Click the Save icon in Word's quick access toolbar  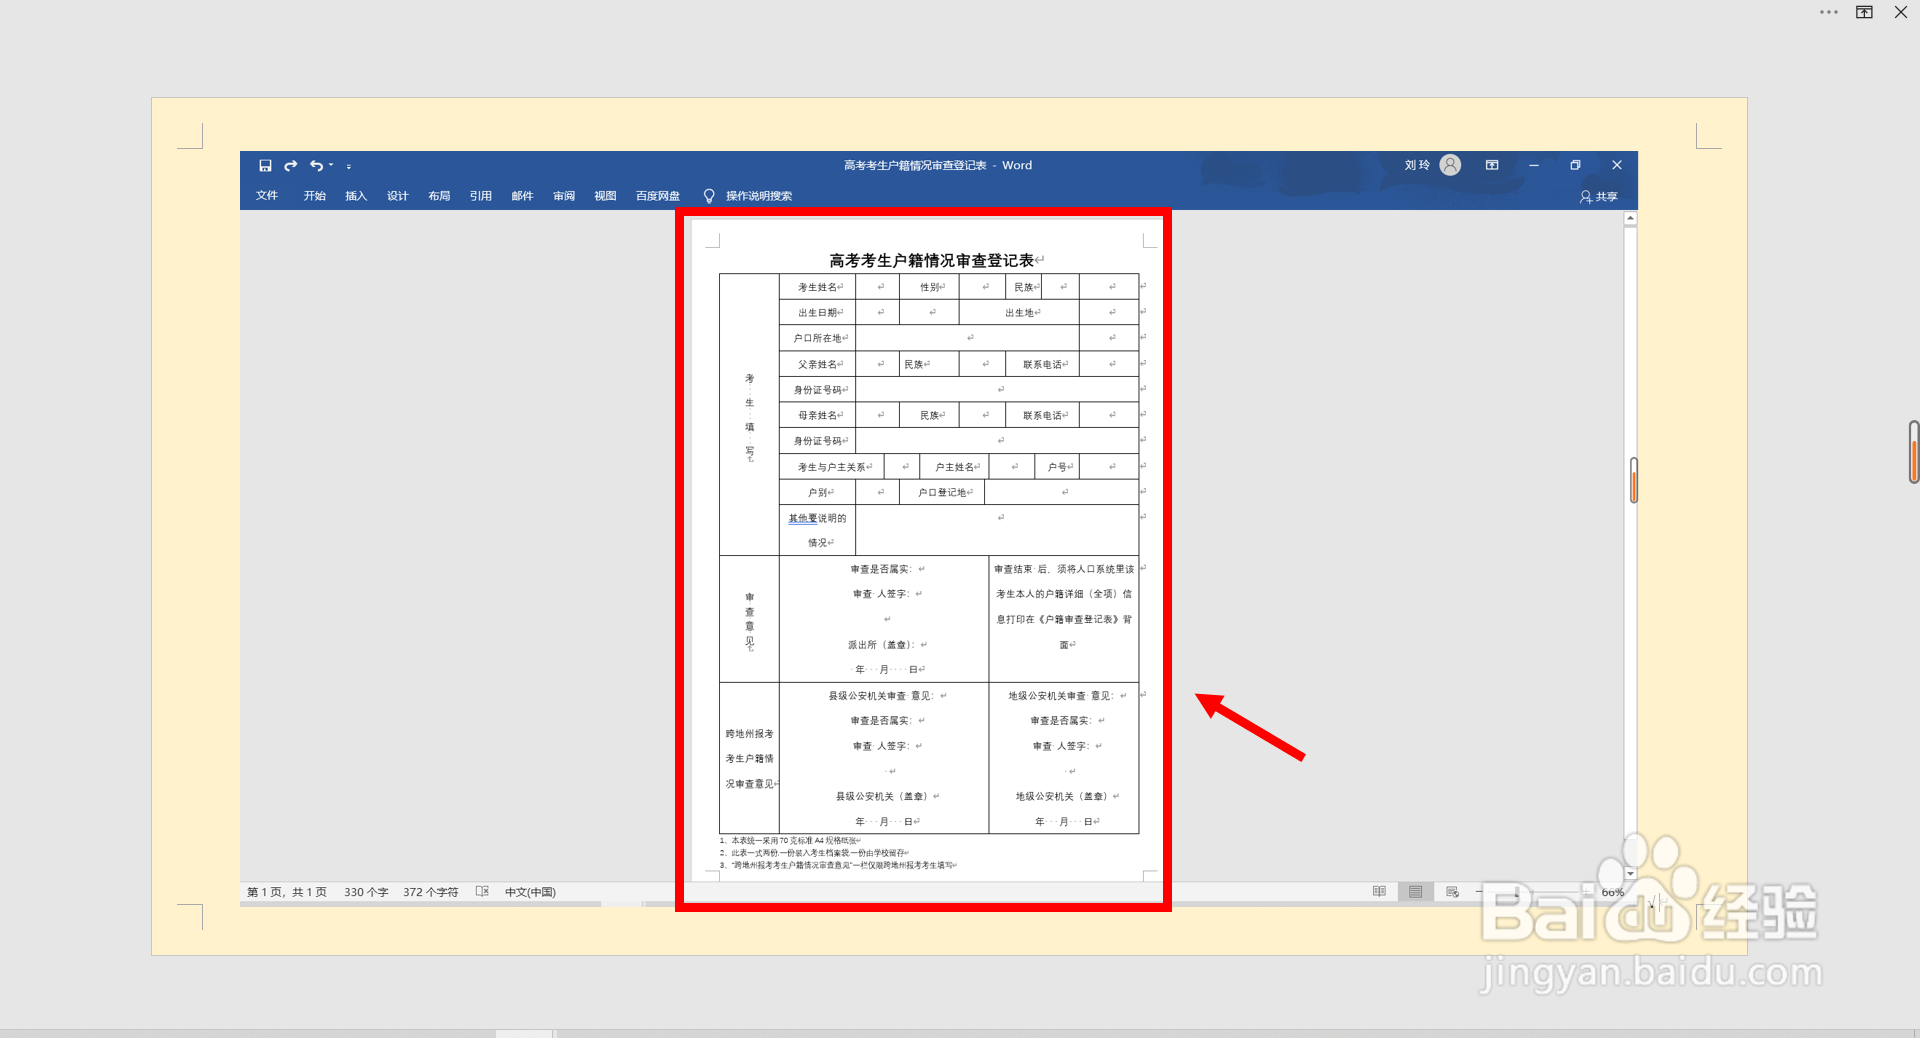[x=265, y=166]
